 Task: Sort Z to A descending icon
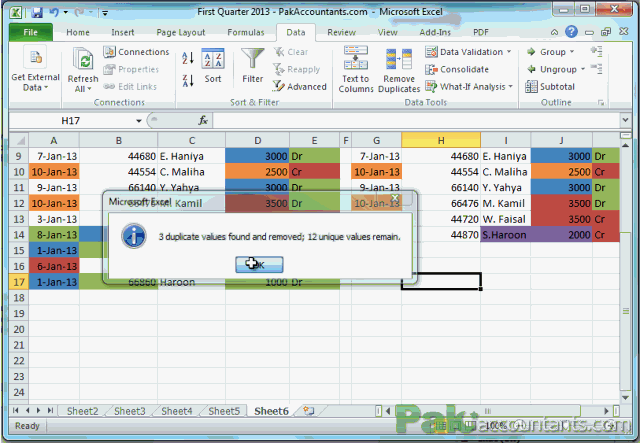[188, 80]
